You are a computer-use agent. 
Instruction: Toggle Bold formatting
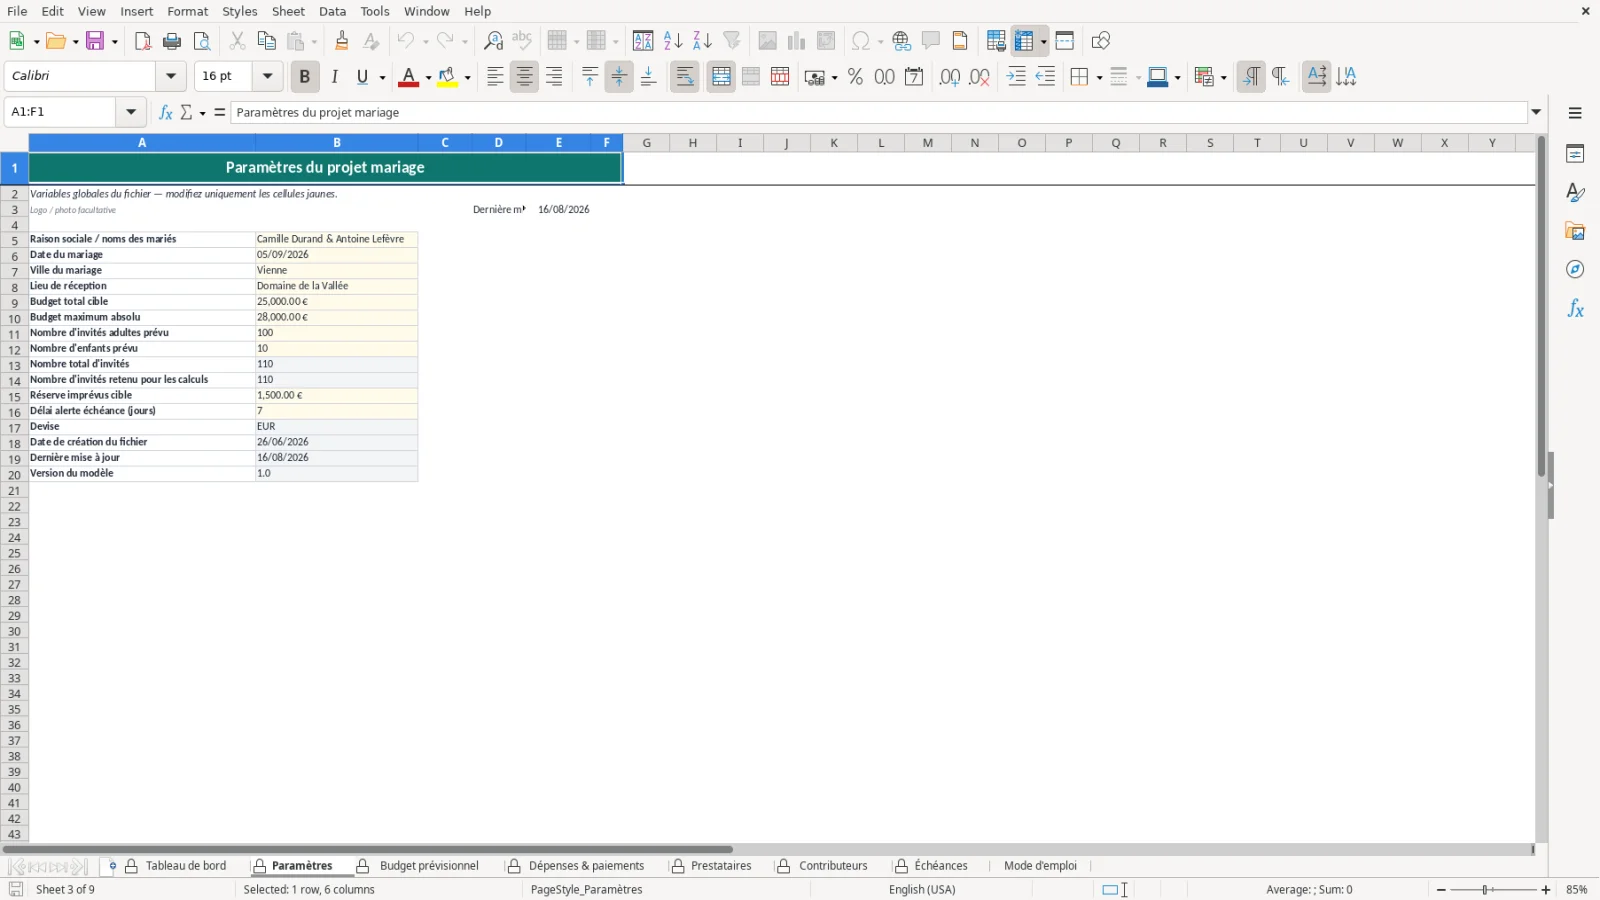pos(305,77)
